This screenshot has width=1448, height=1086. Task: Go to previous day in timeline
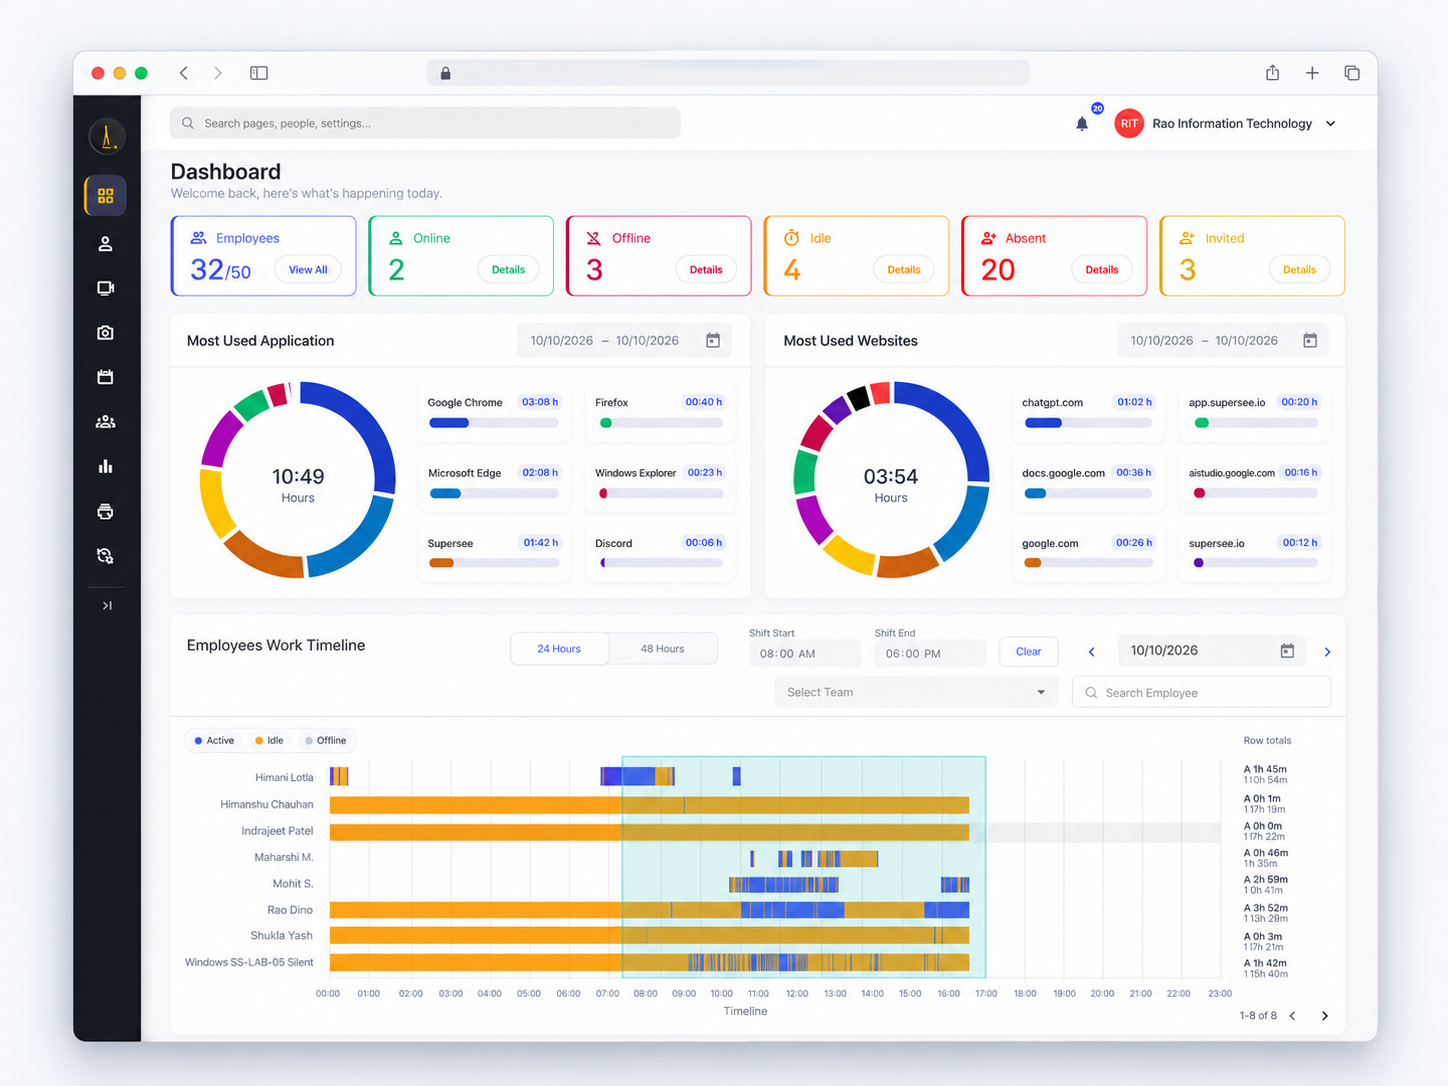coord(1092,652)
